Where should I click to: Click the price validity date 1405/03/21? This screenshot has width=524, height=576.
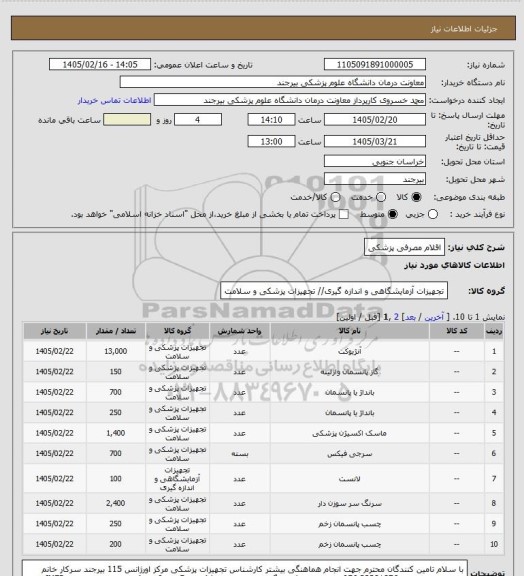(375, 141)
